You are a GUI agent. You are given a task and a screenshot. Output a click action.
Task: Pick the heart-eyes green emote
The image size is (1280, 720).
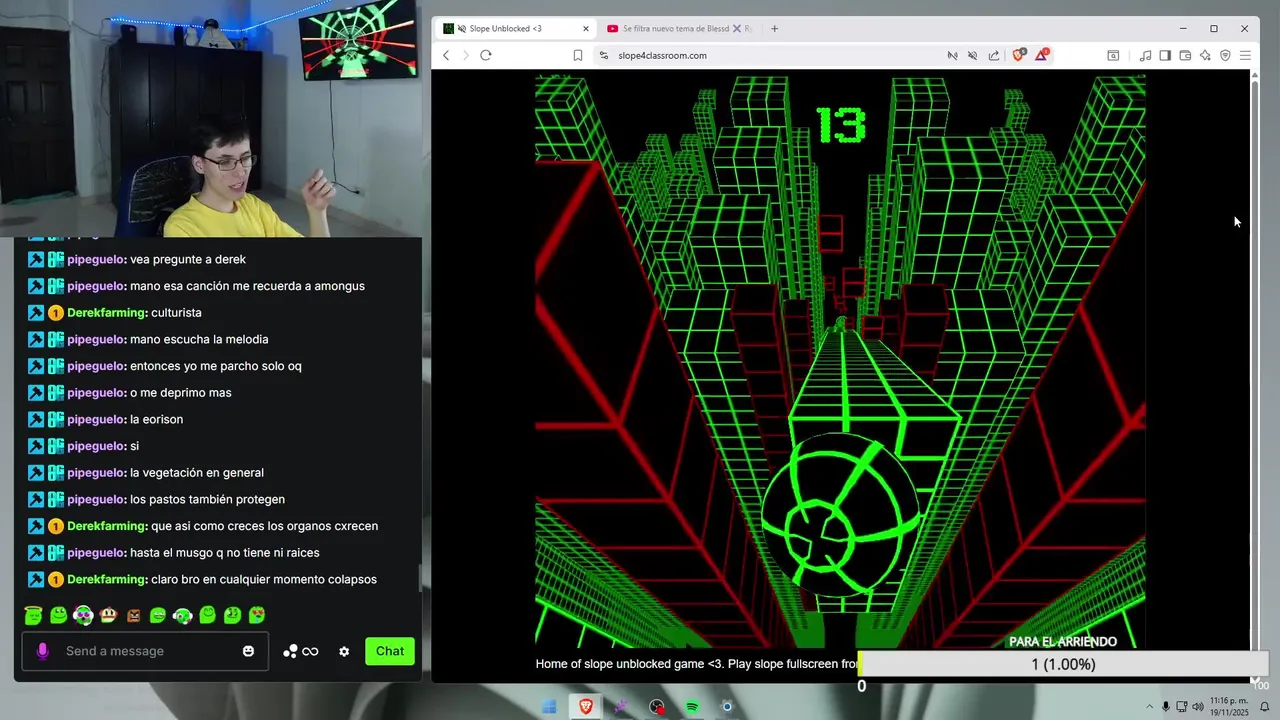[x=257, y=615]
